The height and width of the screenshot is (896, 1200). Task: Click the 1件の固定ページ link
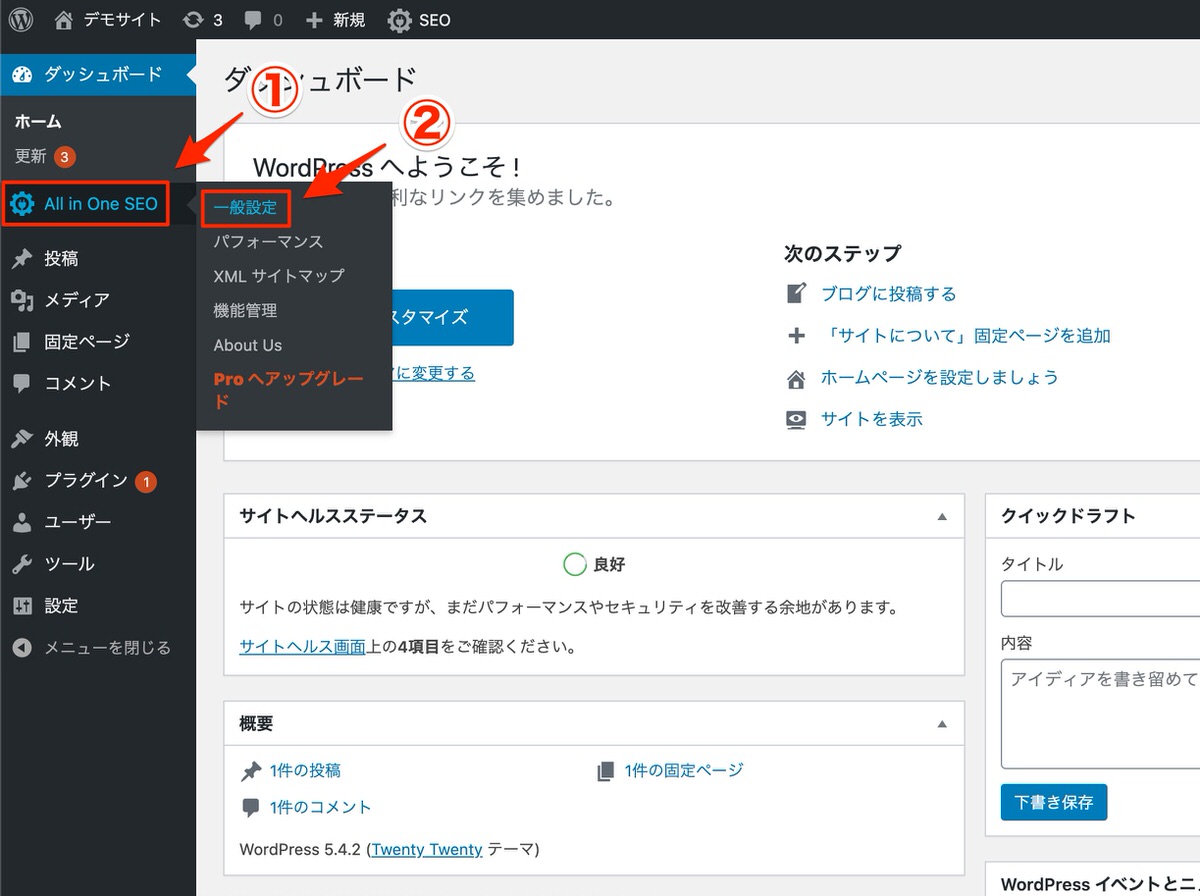684,771
